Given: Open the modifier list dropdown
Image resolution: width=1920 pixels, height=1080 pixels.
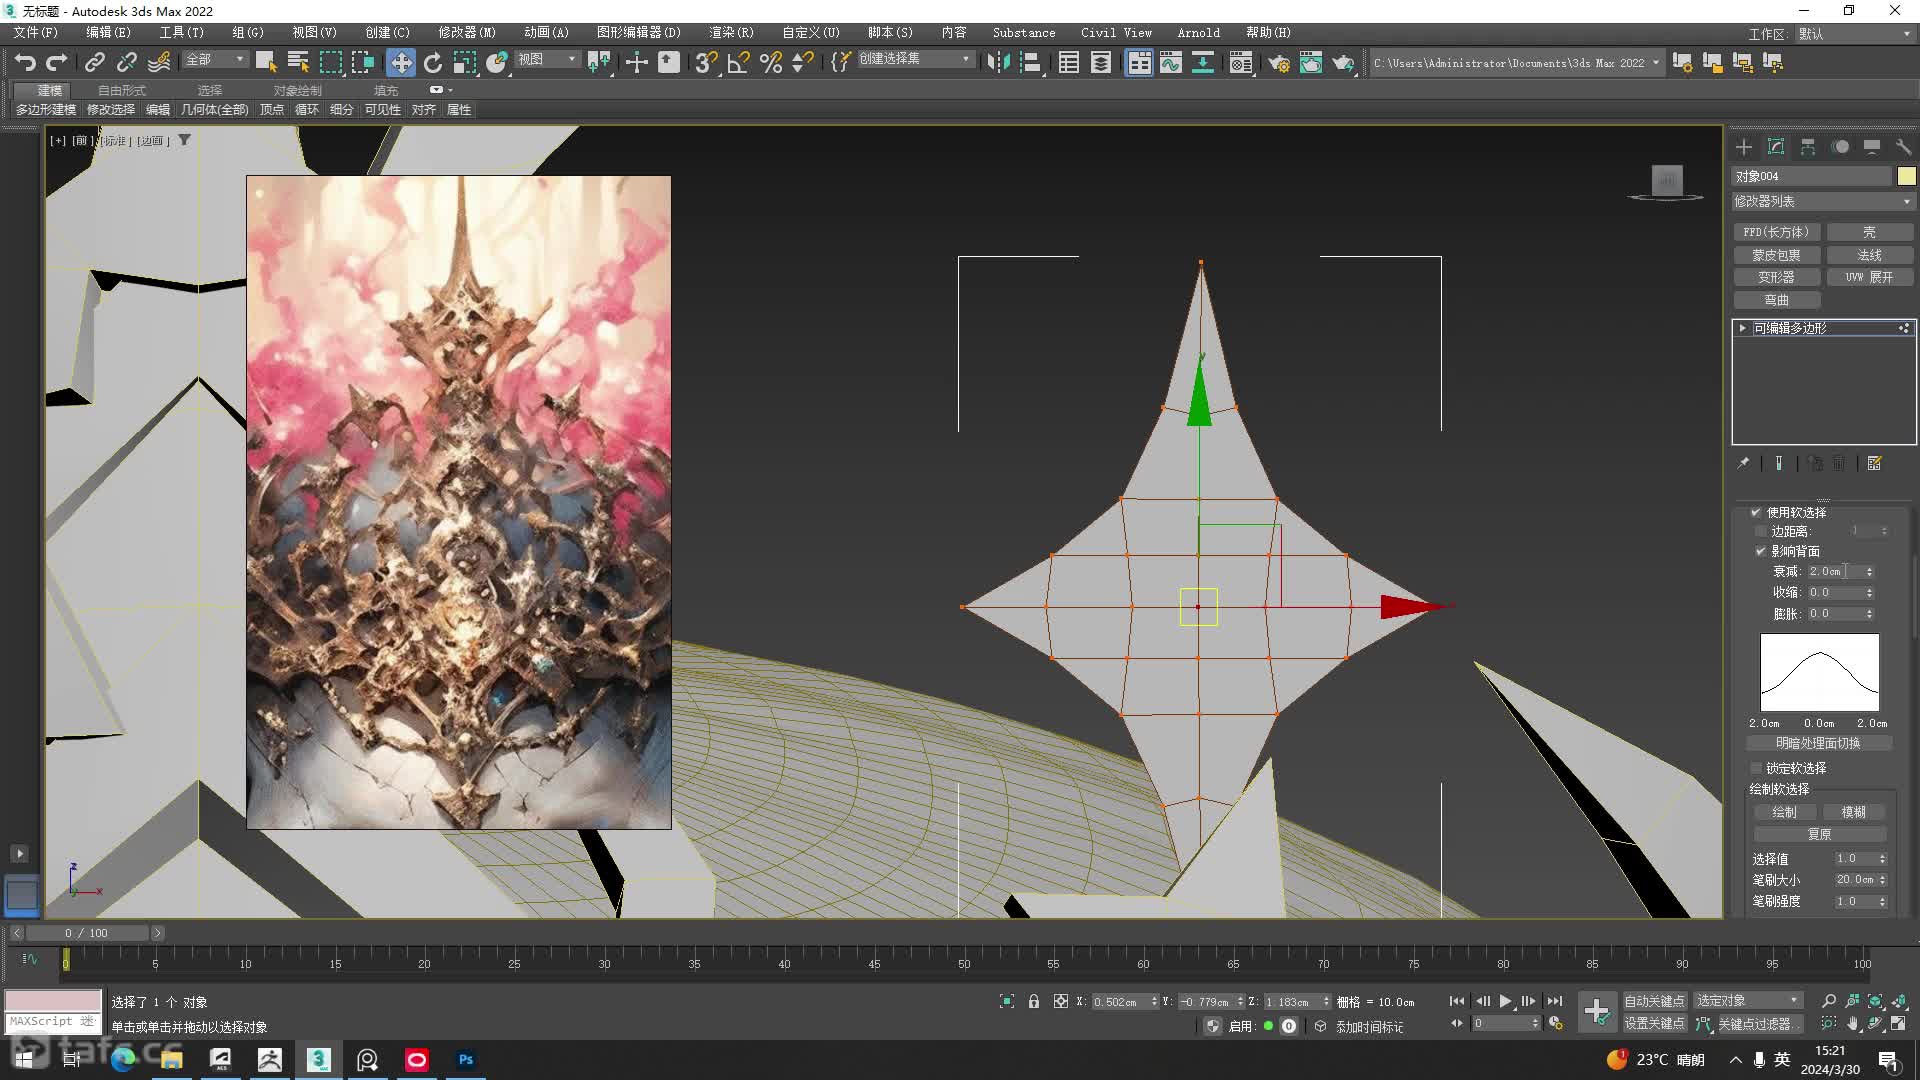Looking at the screenshot, I should click(1823, 201).
